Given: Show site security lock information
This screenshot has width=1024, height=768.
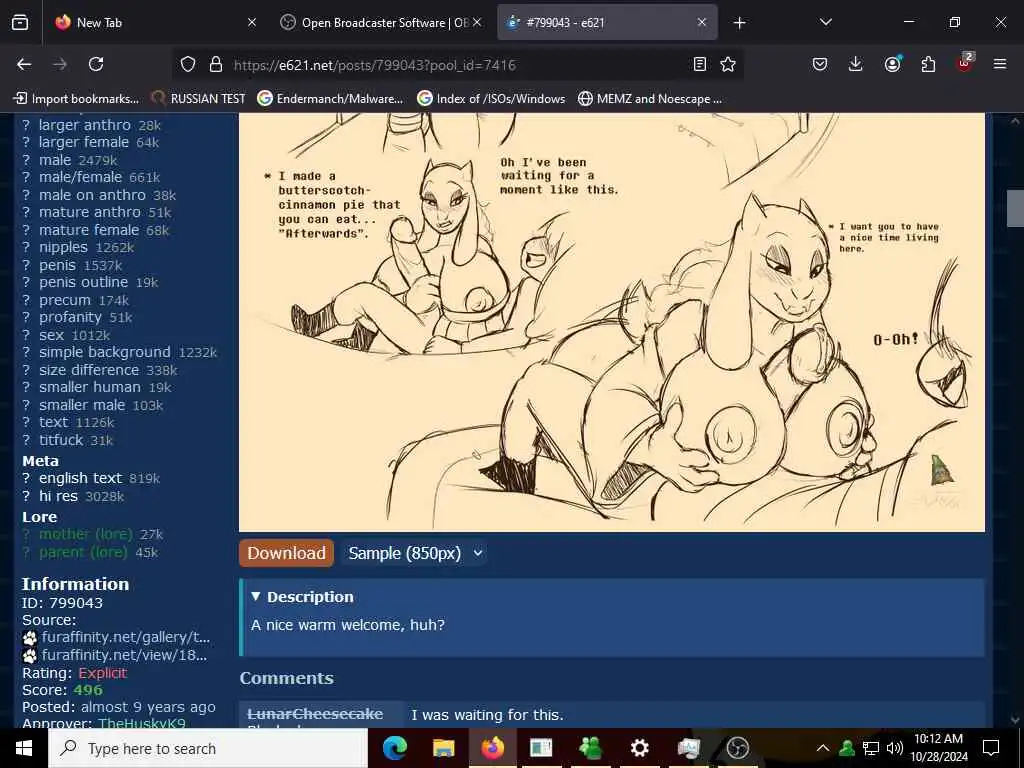Looking at the screenshot, I should pos(216,64).
